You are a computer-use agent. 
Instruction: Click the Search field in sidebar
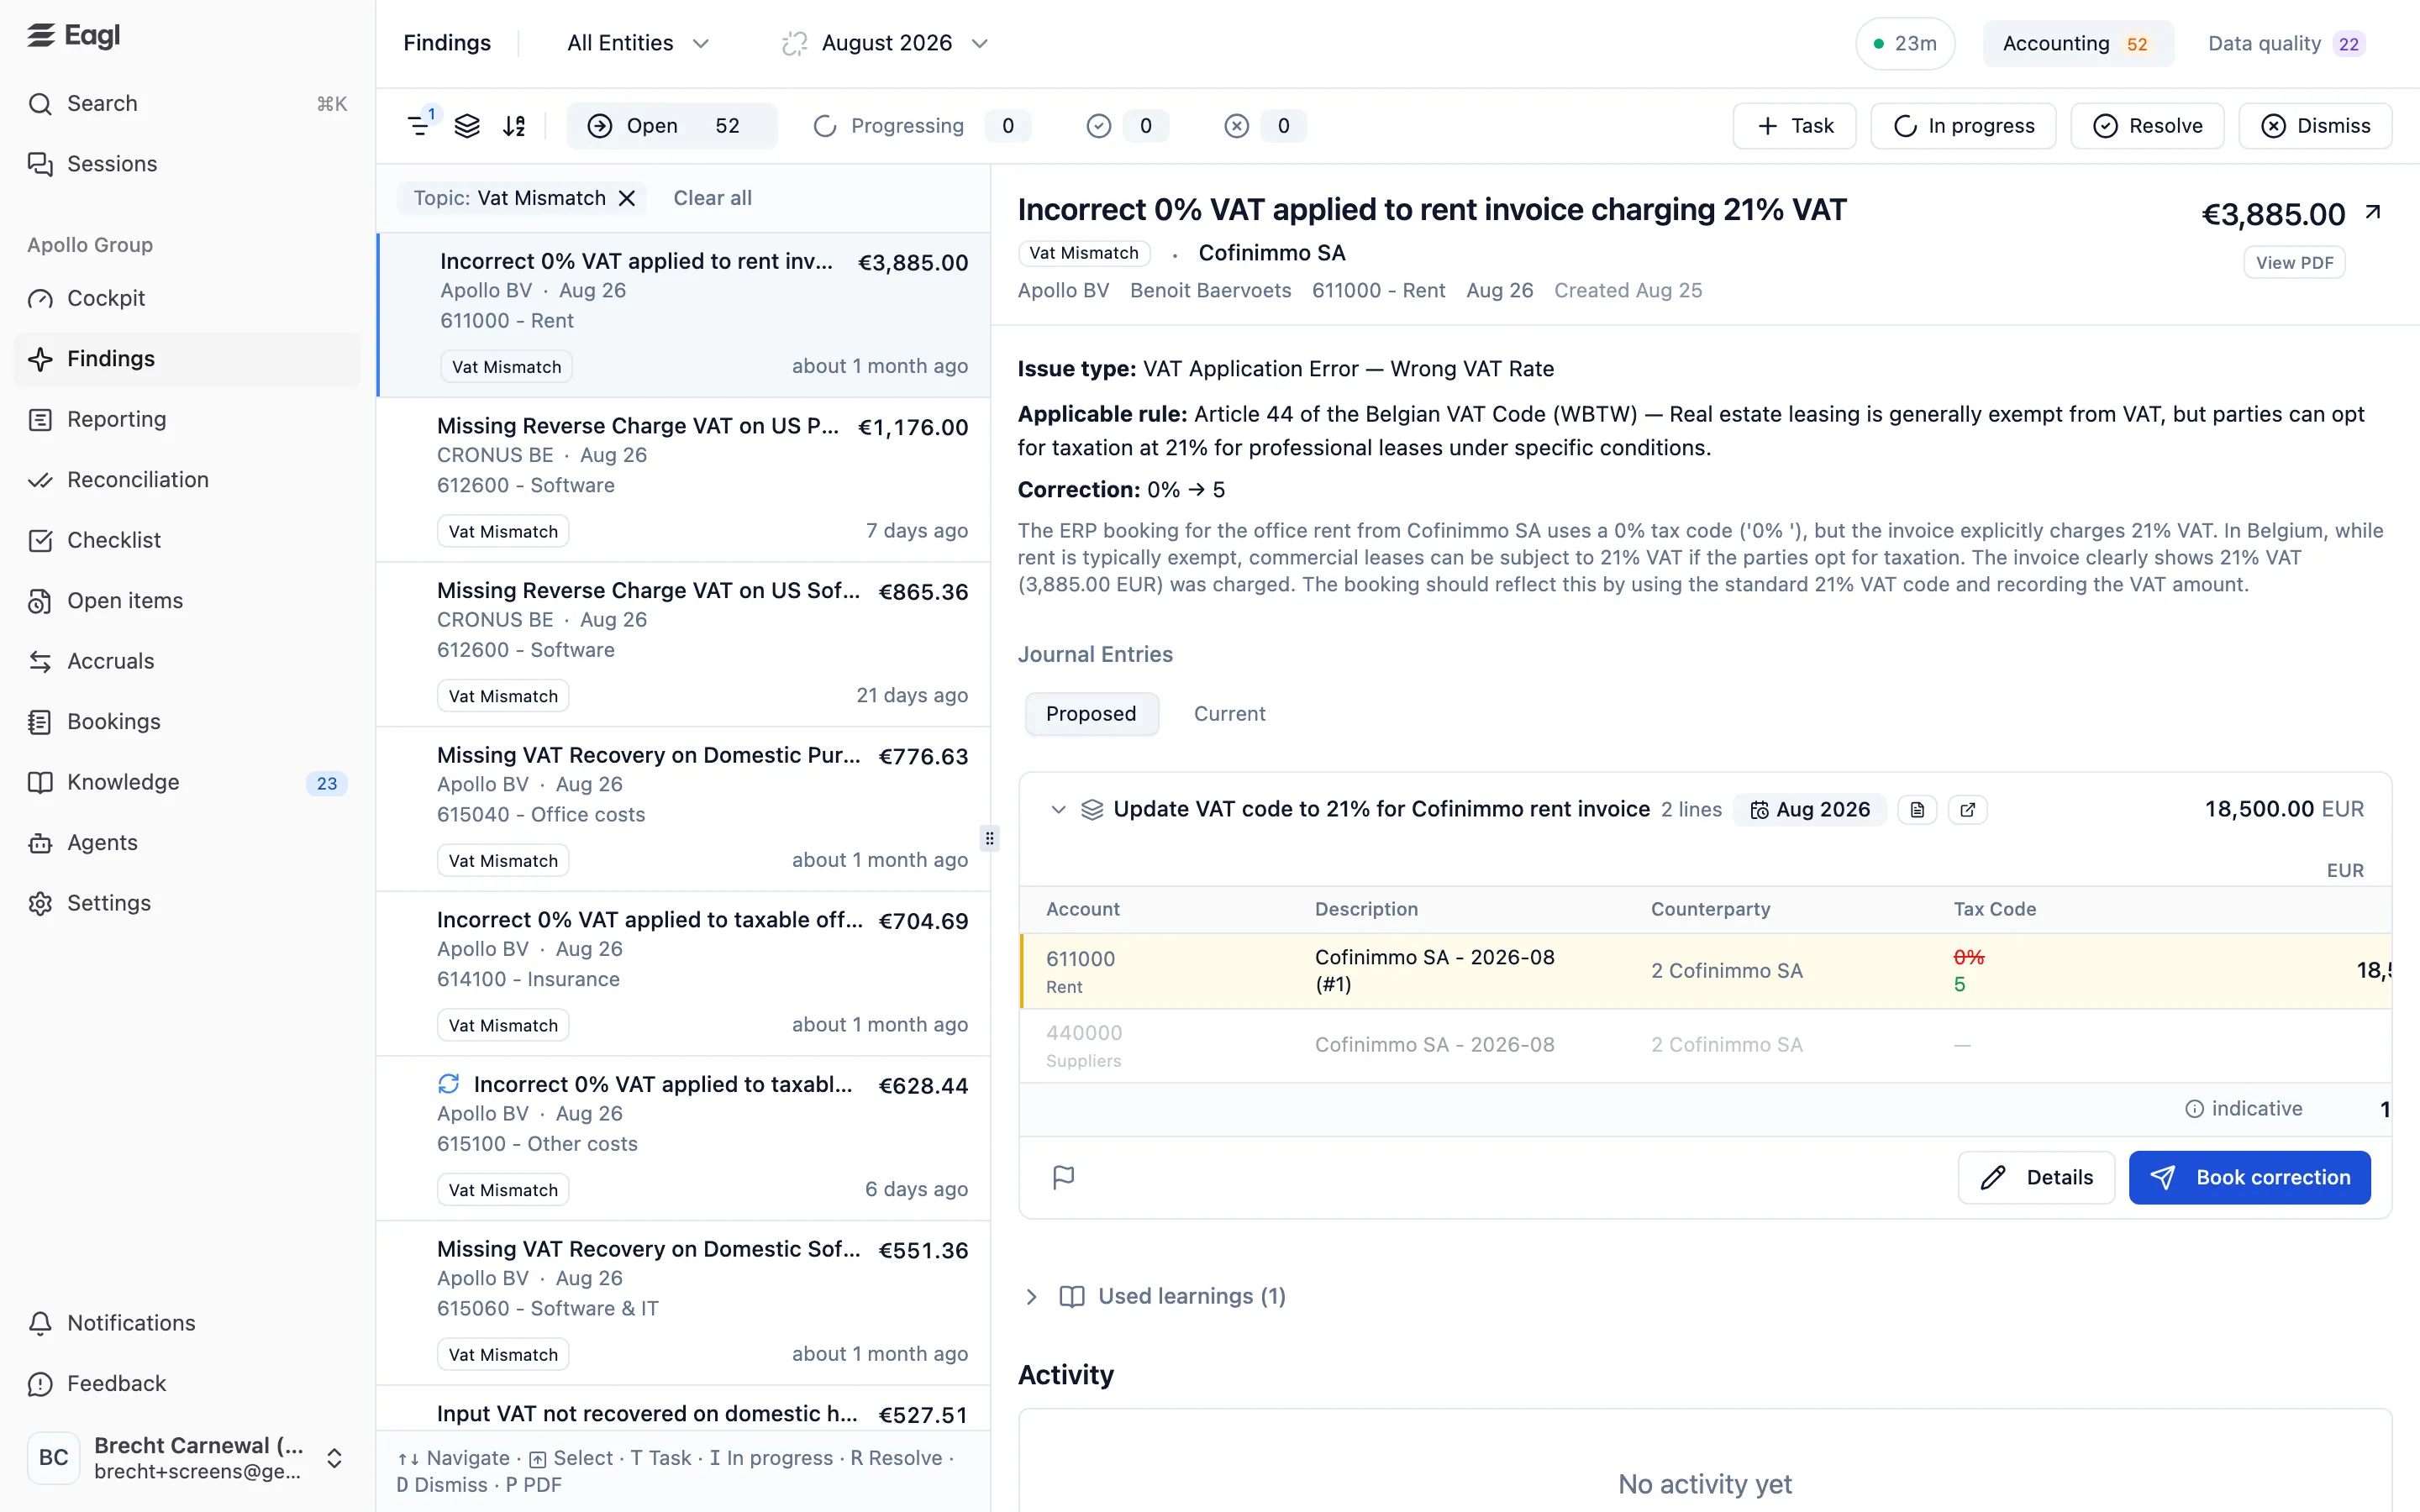tap(187, 103)
